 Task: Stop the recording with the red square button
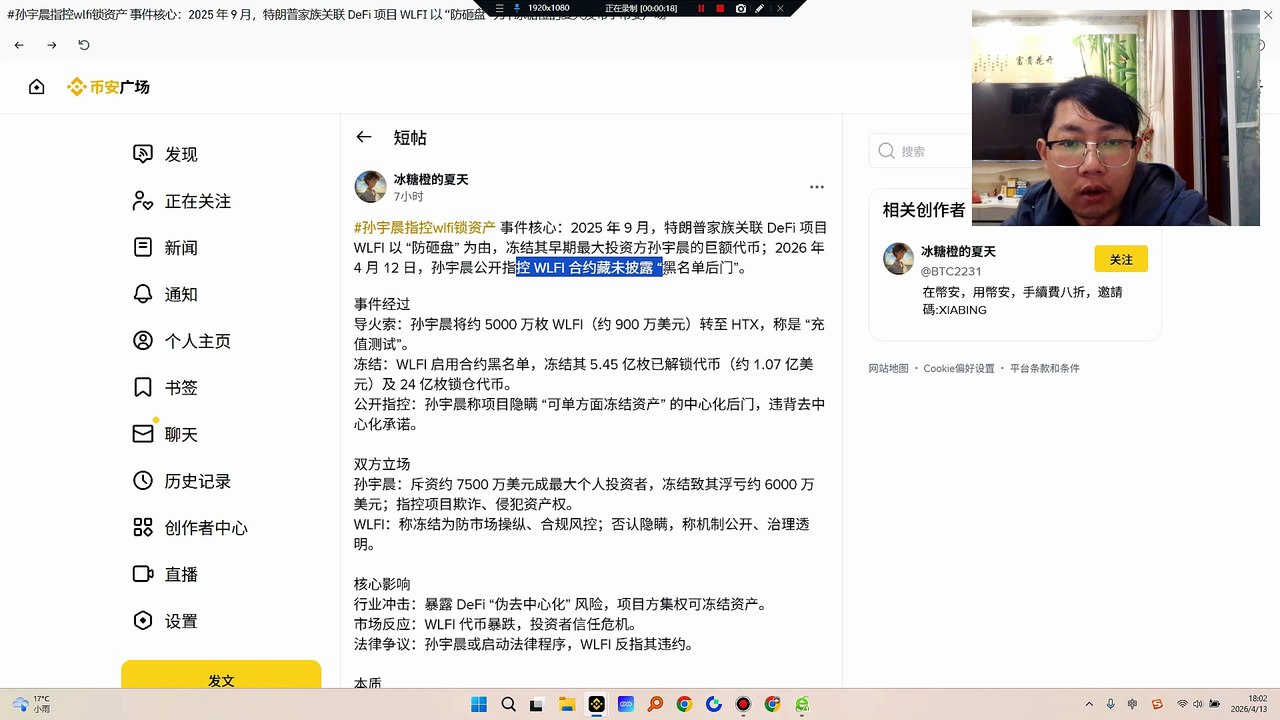tap(720, 8)
